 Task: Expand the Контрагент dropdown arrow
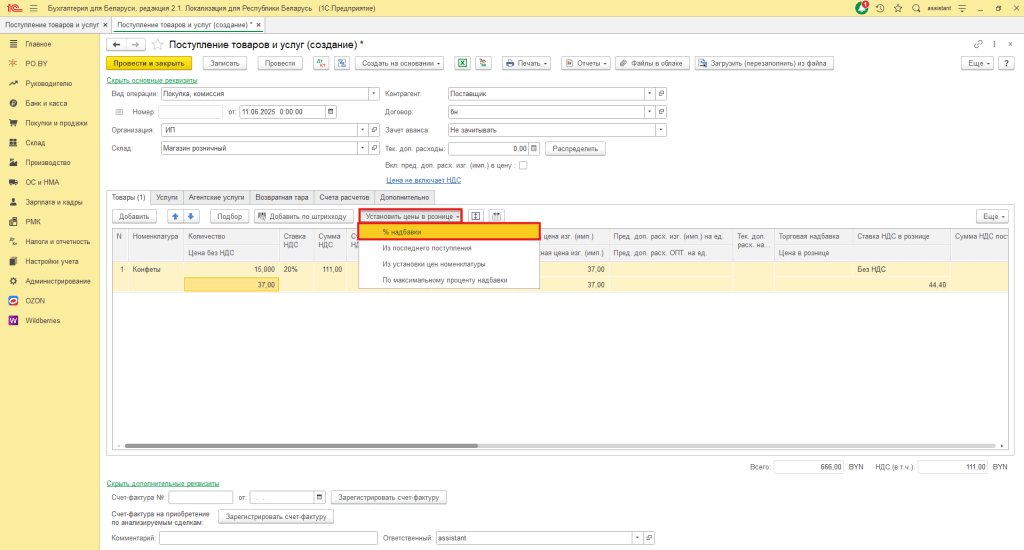tap(649, 93)
